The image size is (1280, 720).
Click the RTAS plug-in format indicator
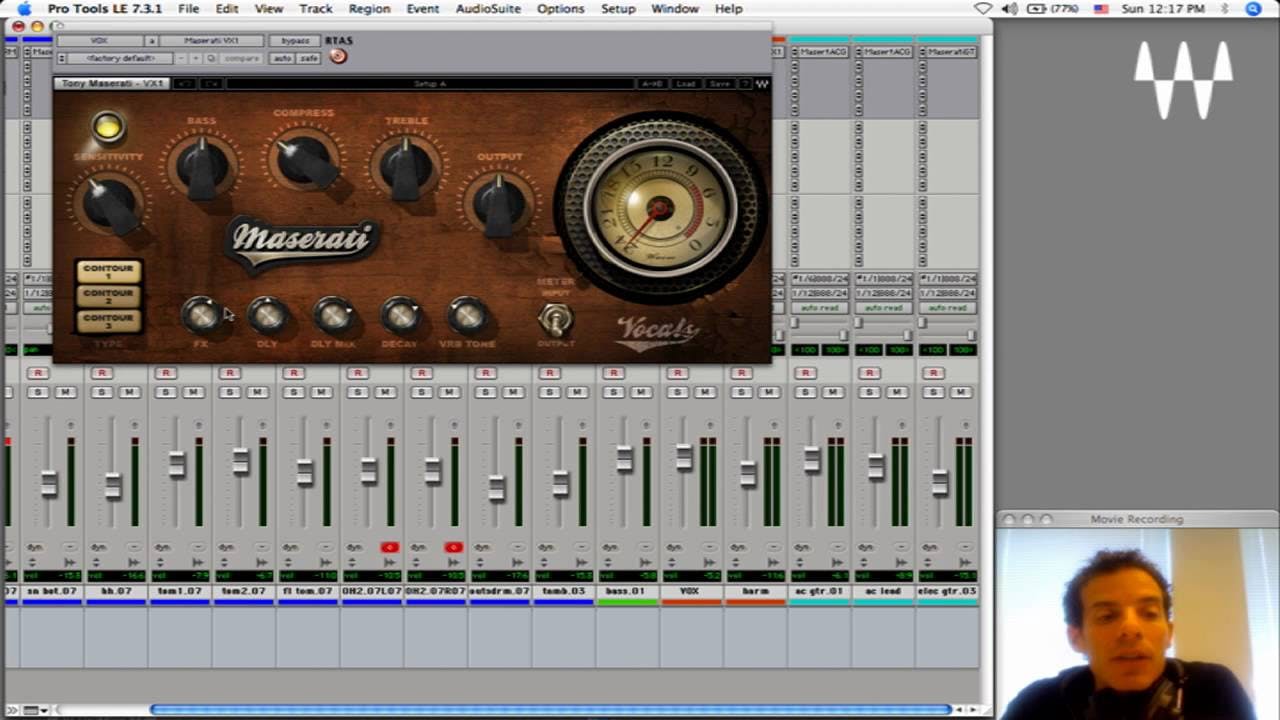click(x=337, y=40)
